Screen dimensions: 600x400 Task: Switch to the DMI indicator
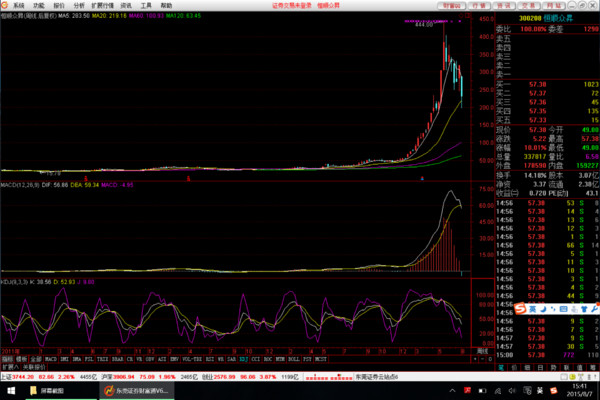(64, 359)
